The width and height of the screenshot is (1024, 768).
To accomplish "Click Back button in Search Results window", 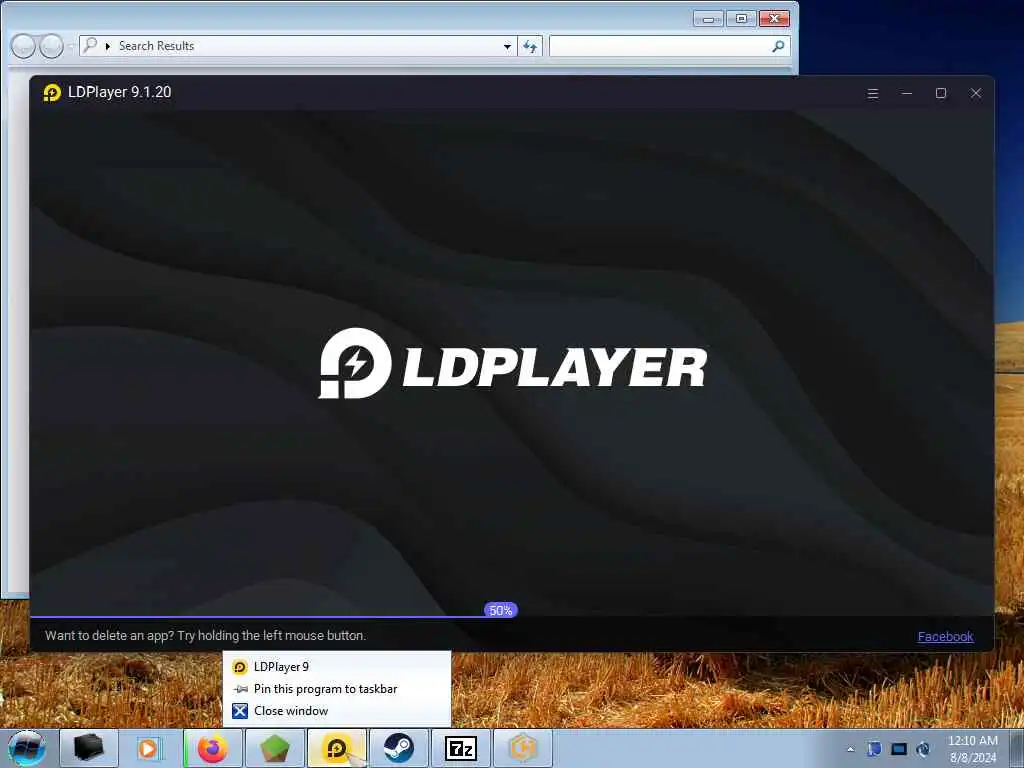I will (23, 46).
